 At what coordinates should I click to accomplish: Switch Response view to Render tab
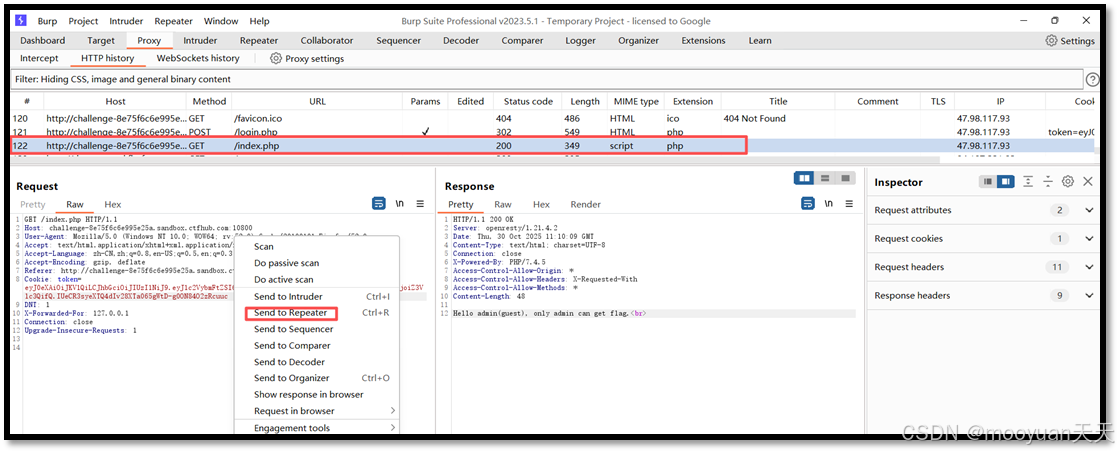coord(585,205)
